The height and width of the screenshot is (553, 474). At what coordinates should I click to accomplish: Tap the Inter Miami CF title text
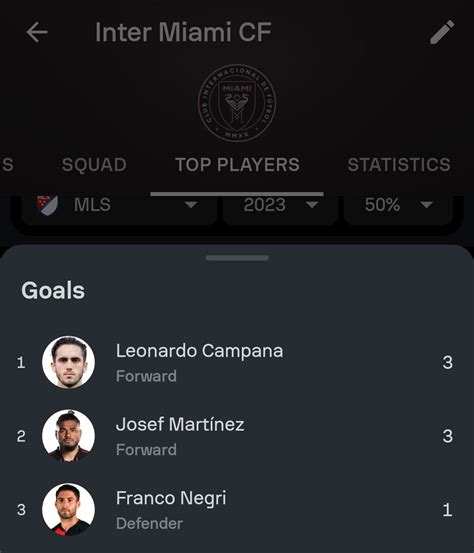point(183,32)
